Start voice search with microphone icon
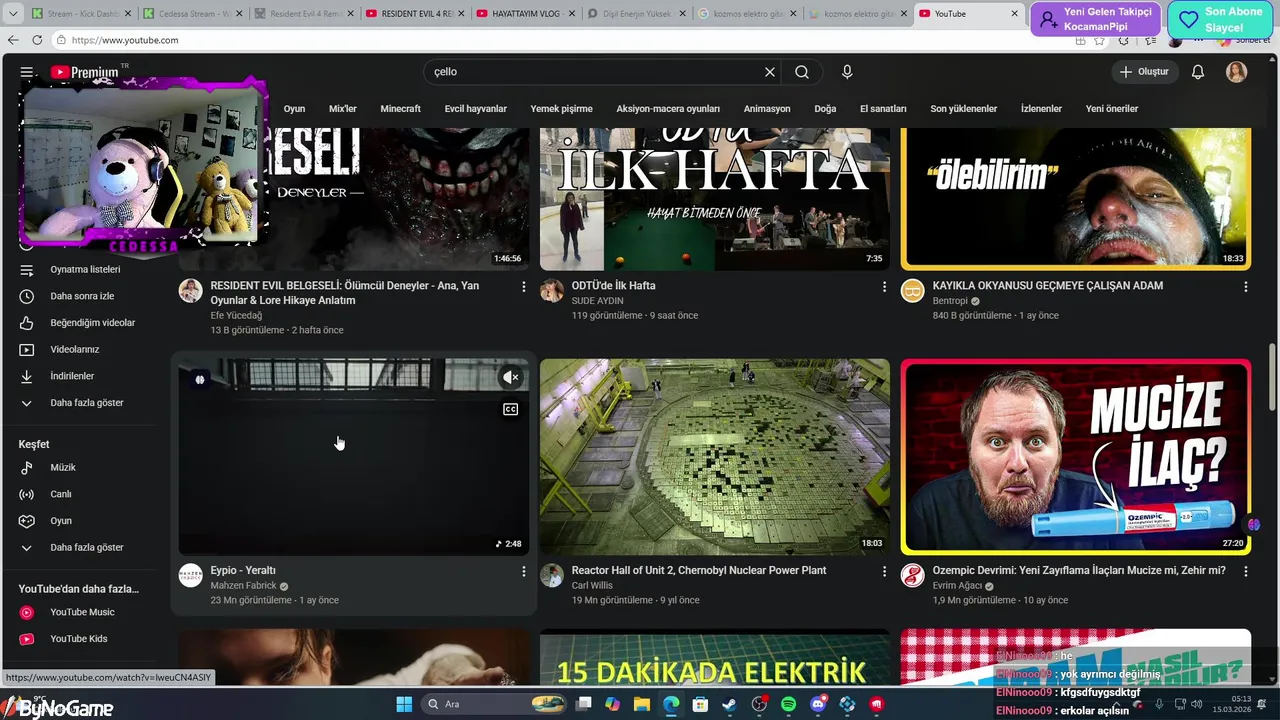This screenshot has height=720, width=1280. pos(847,72)
